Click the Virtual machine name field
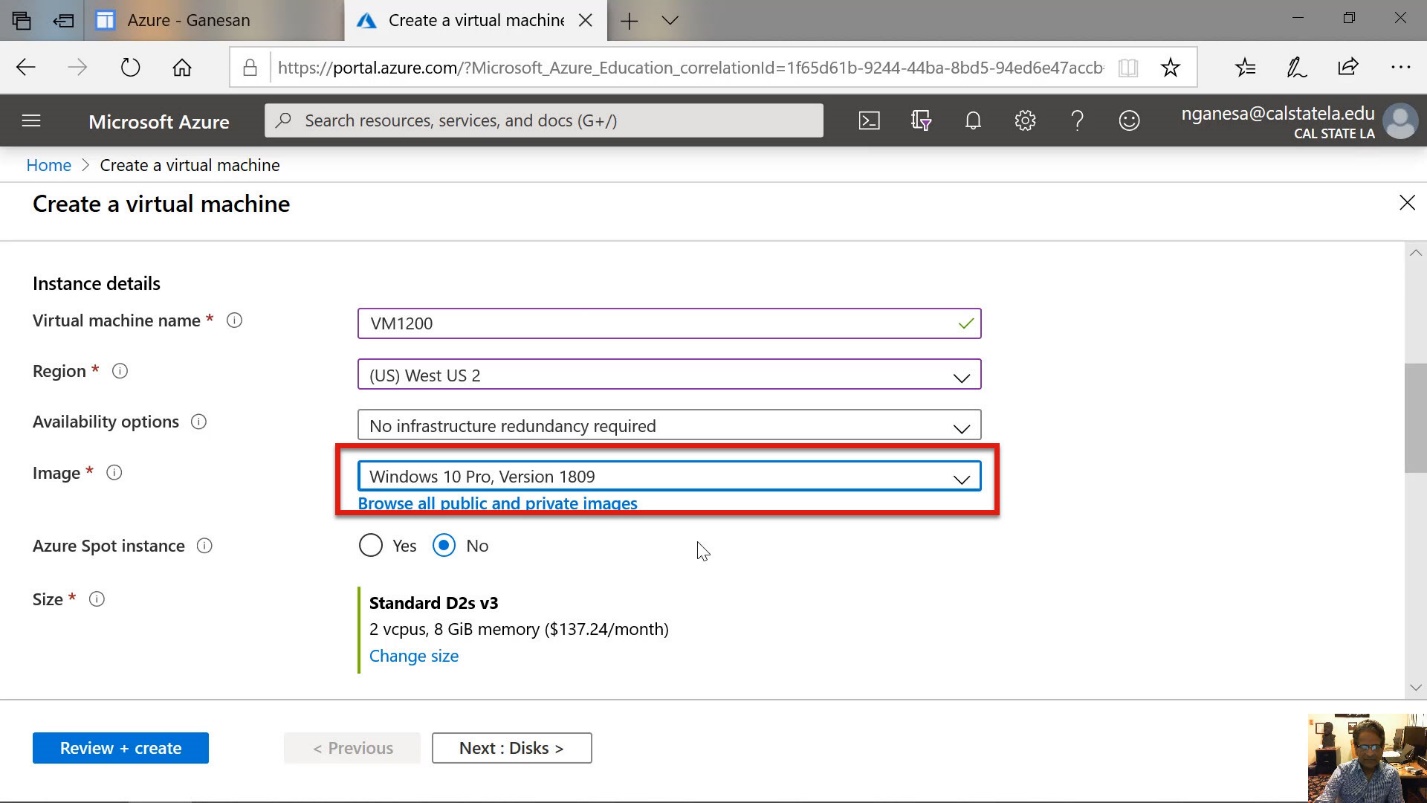This screenshot has width=1427, height=803. pyautogui.click(x=668, y=323)
